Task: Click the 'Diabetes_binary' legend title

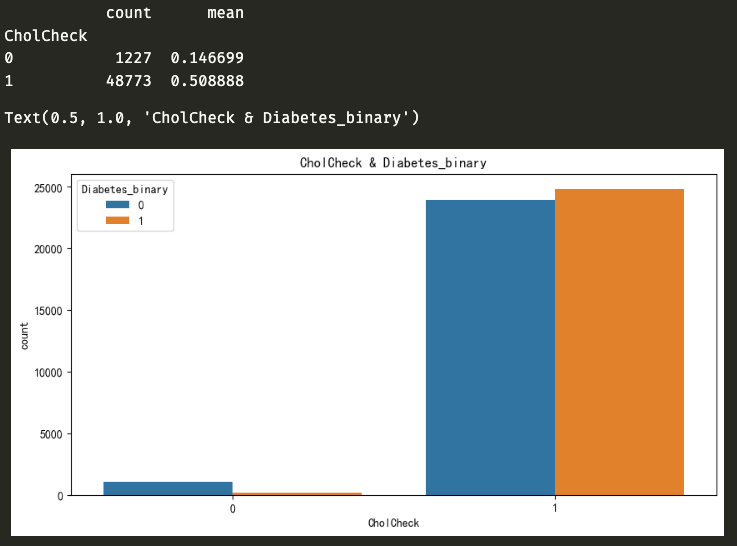Action: coord(125,189)
